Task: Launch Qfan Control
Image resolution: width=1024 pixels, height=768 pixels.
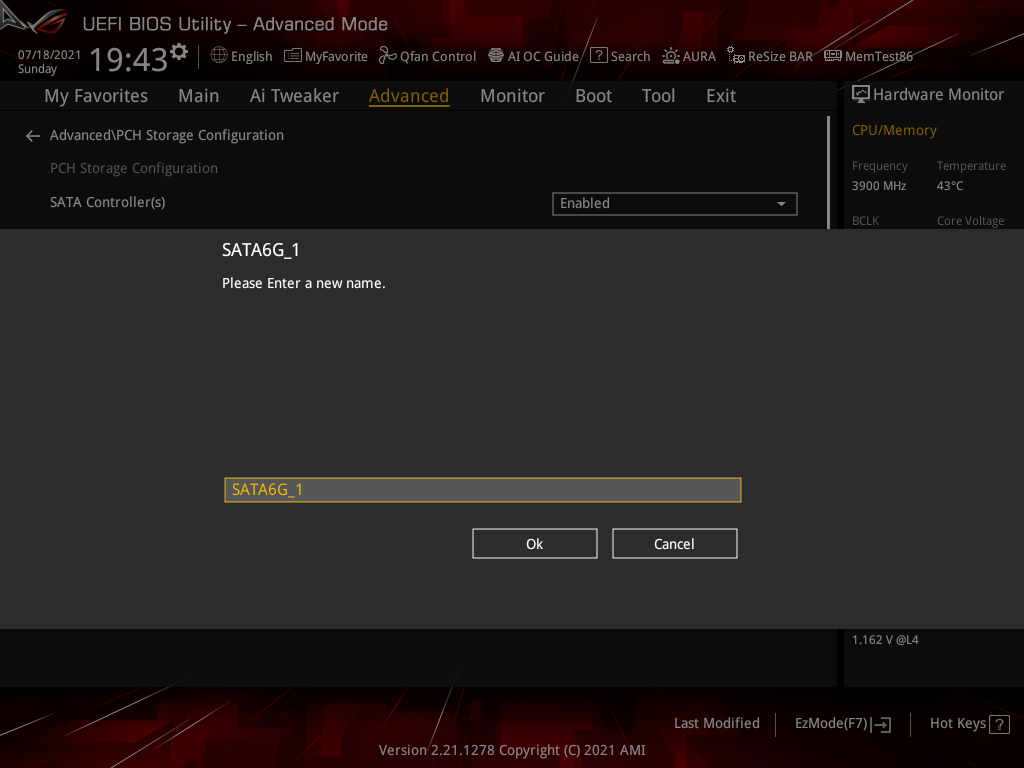Action: (427, 56)
